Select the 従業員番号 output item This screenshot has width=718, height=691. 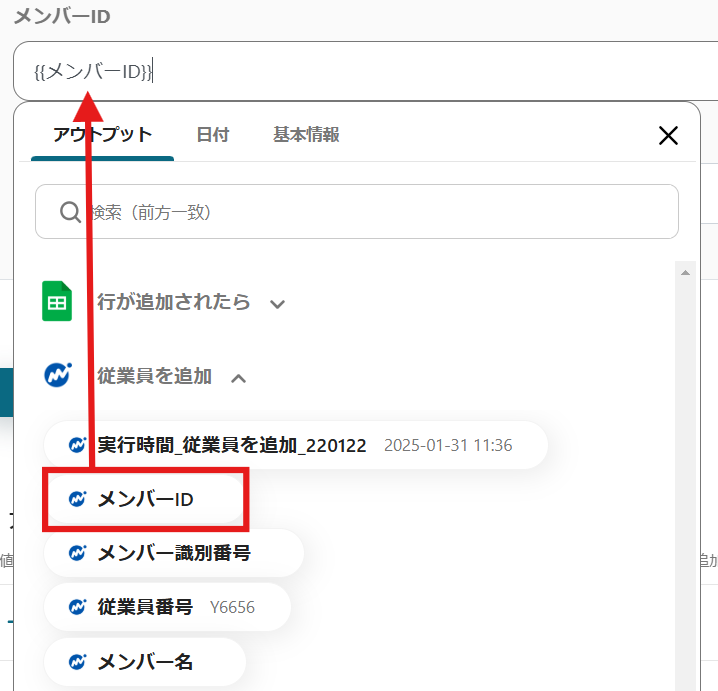(168, 607)
